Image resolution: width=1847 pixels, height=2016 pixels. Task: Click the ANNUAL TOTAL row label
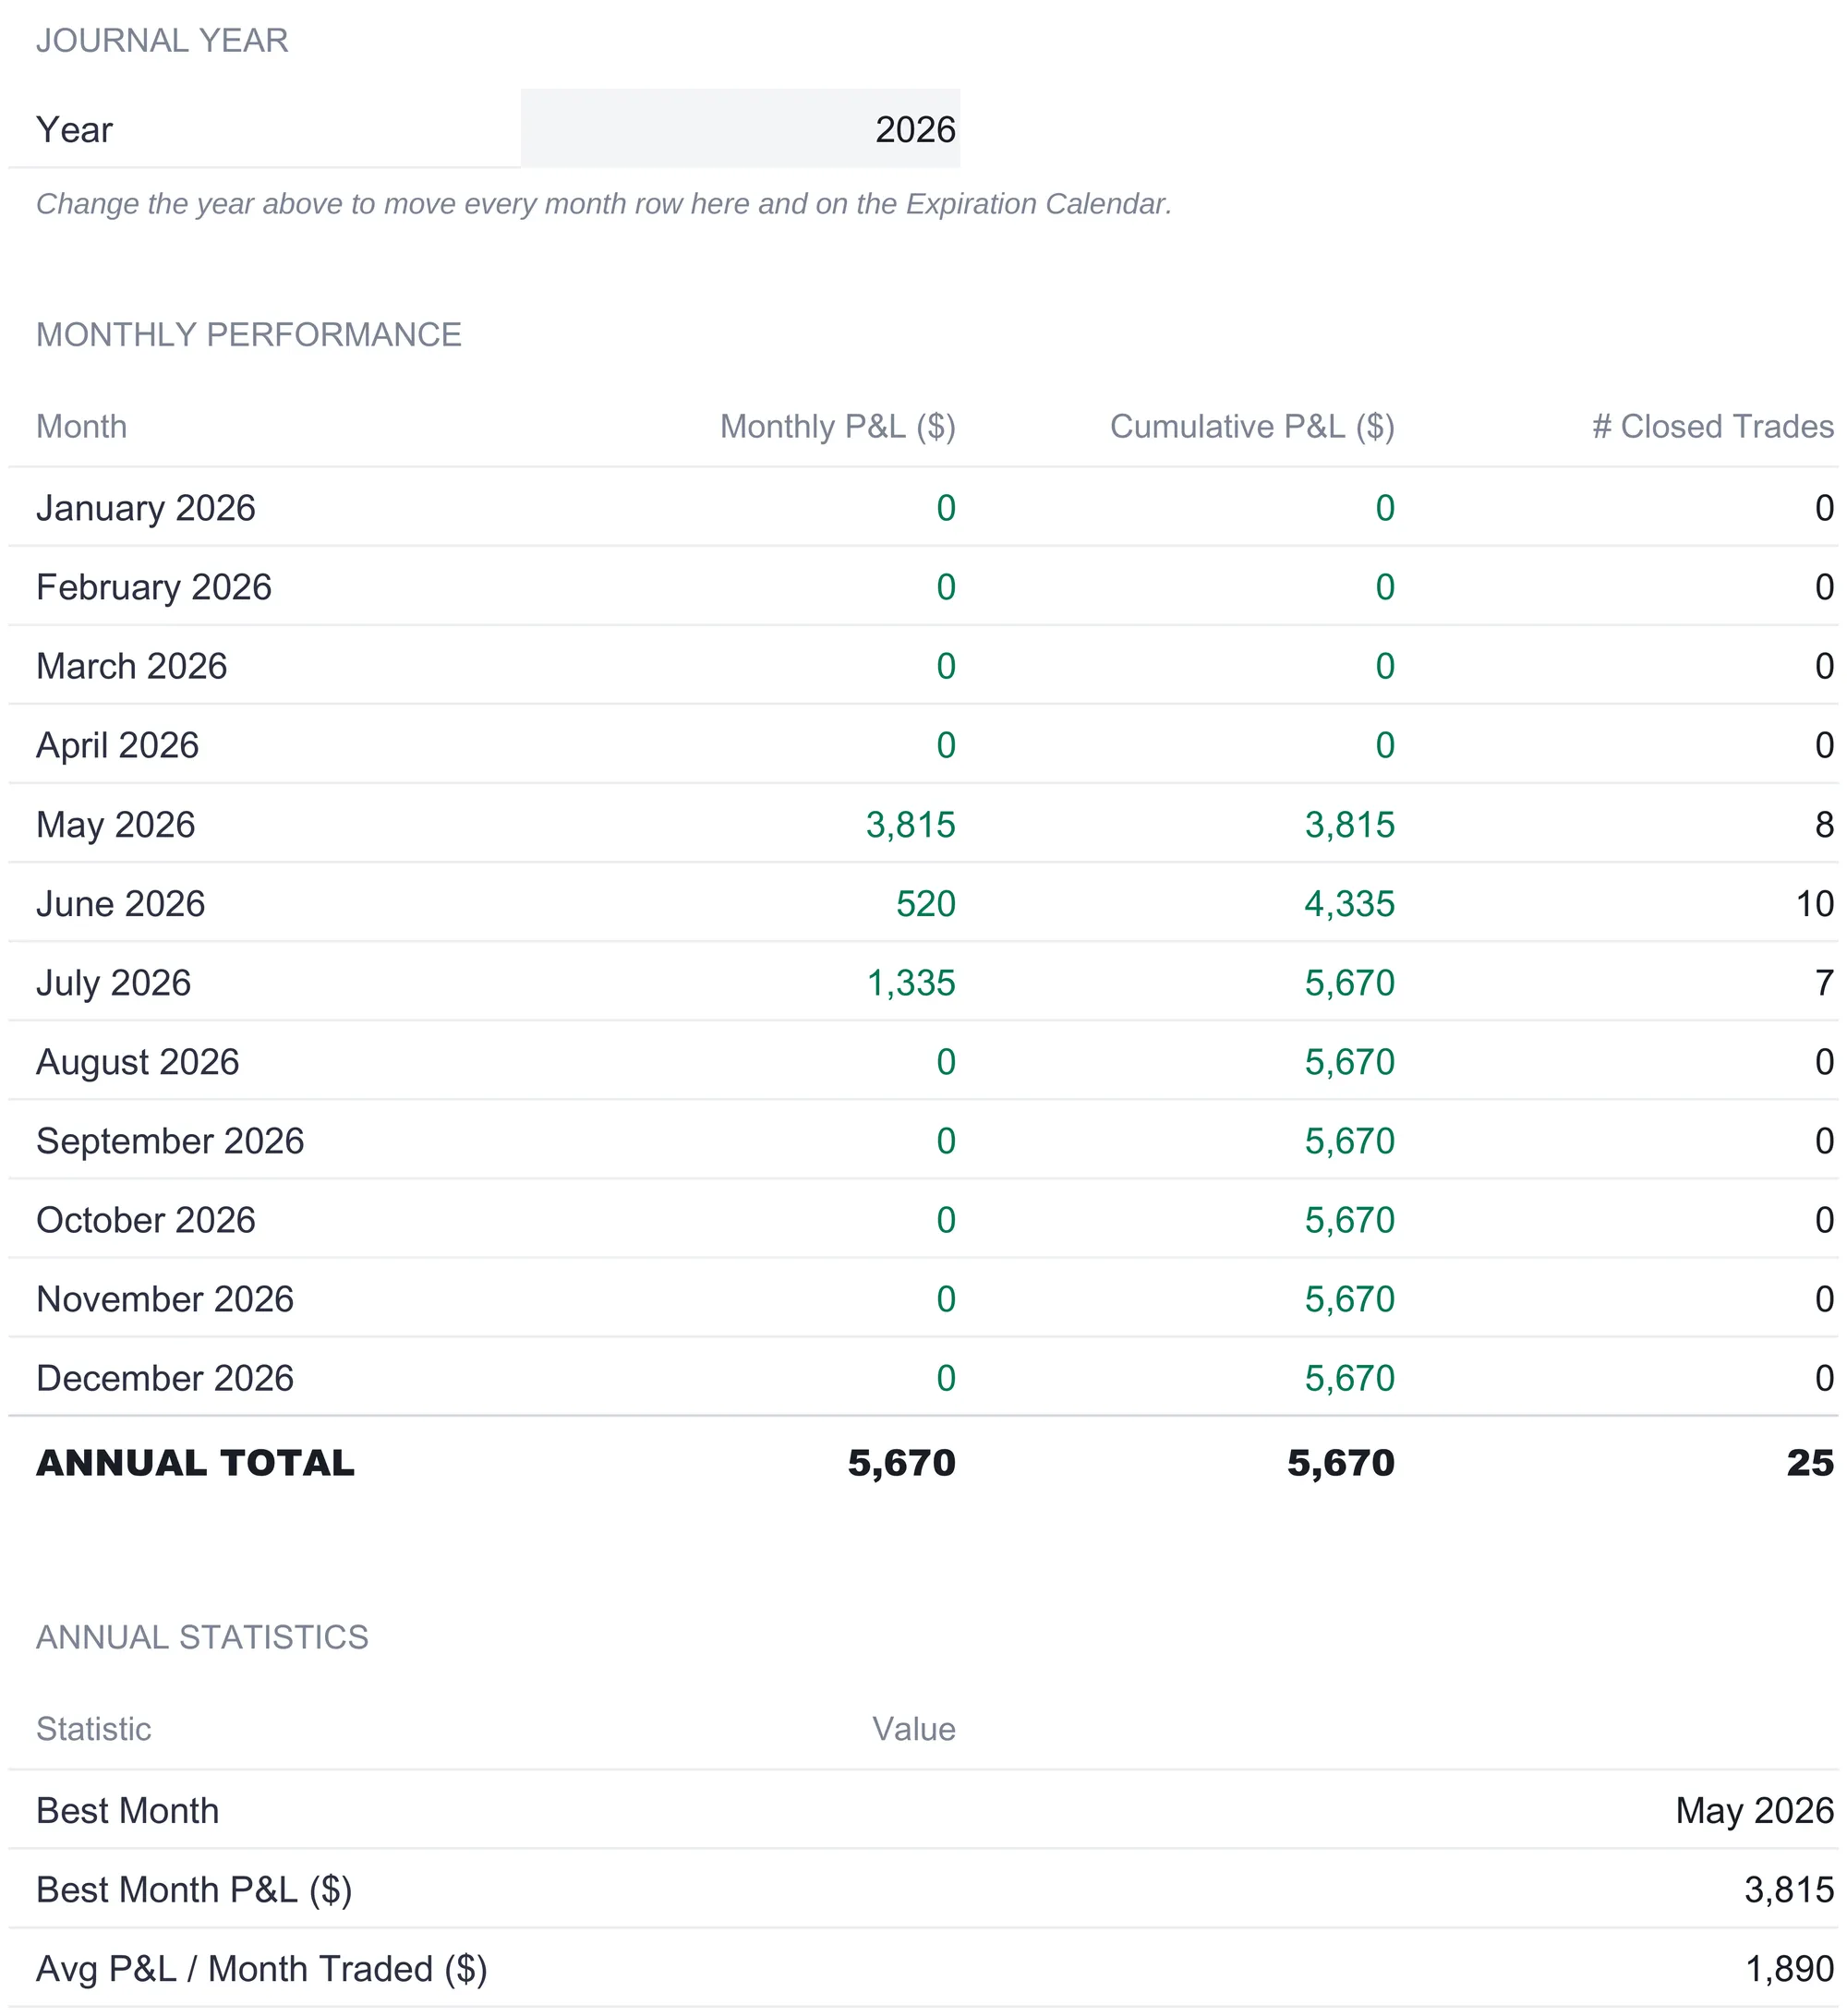coord(196,1463)
